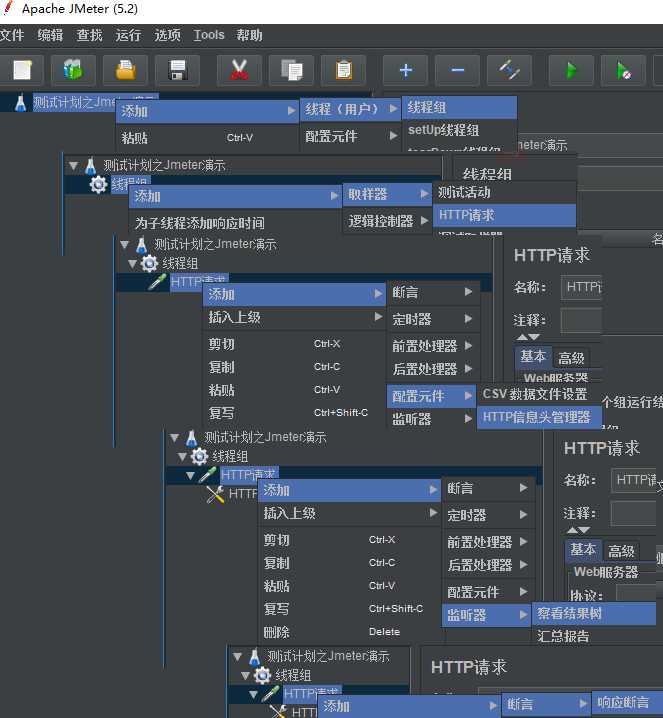The image size is (663, 718).
Task: Choose HTTP信息头管理器 menu item
Action: [539, 417]
